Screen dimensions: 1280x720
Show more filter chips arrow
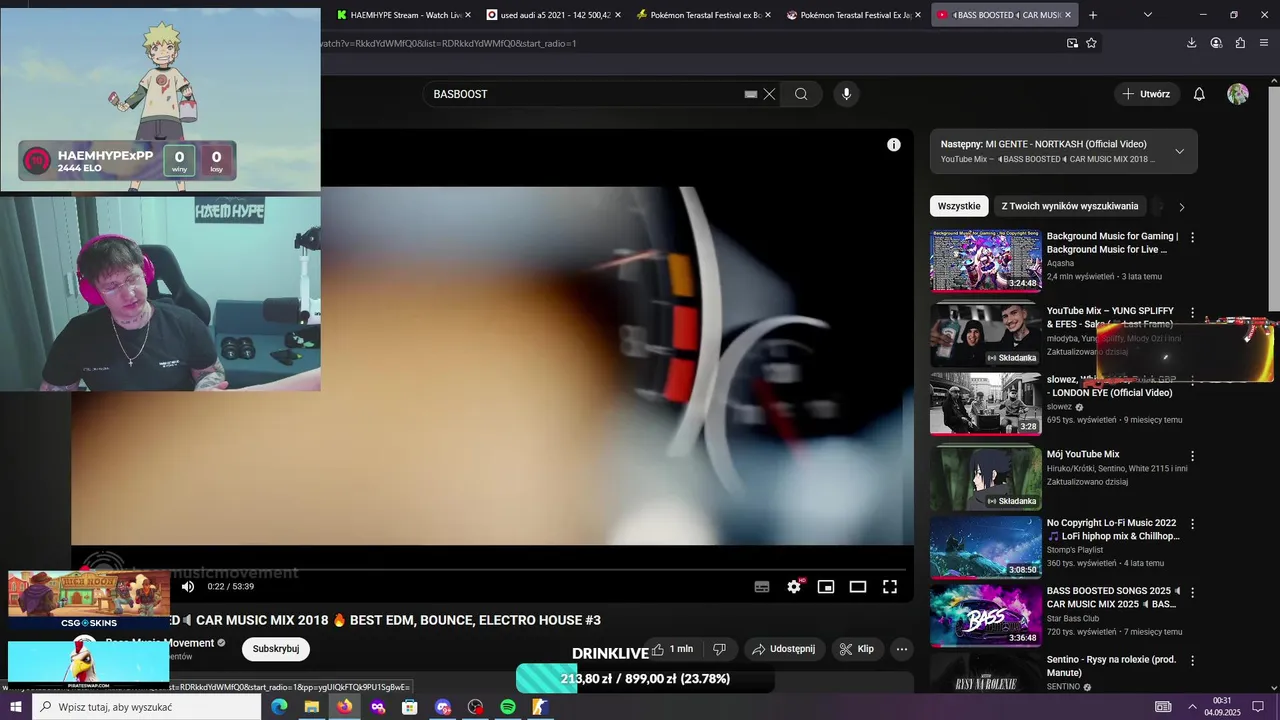pos(1181,207)
